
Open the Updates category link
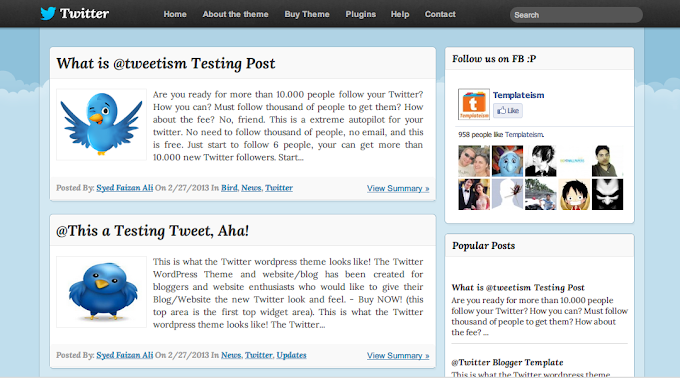(x=291, y=355)
